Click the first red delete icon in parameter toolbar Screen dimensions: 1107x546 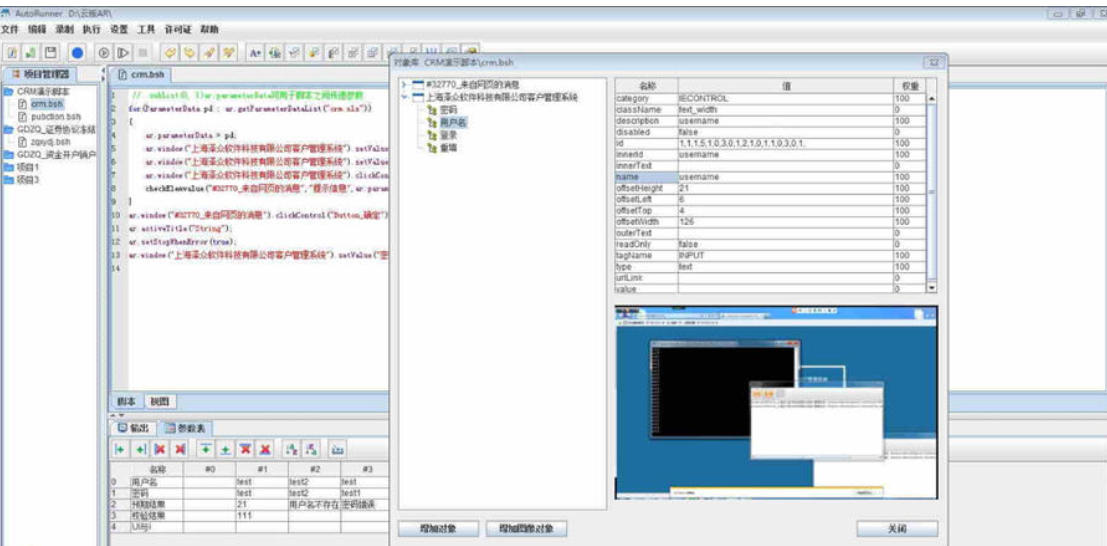tap(161, 450)
